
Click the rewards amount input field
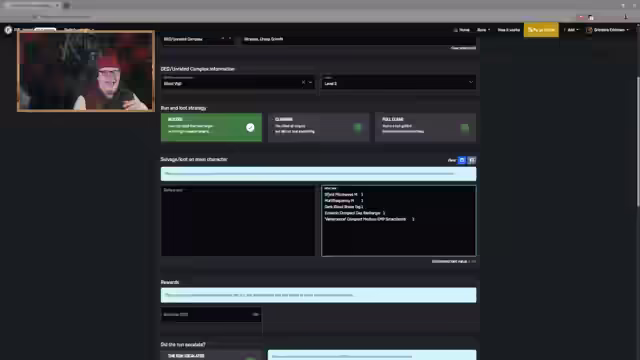click(x=211, y=314)
